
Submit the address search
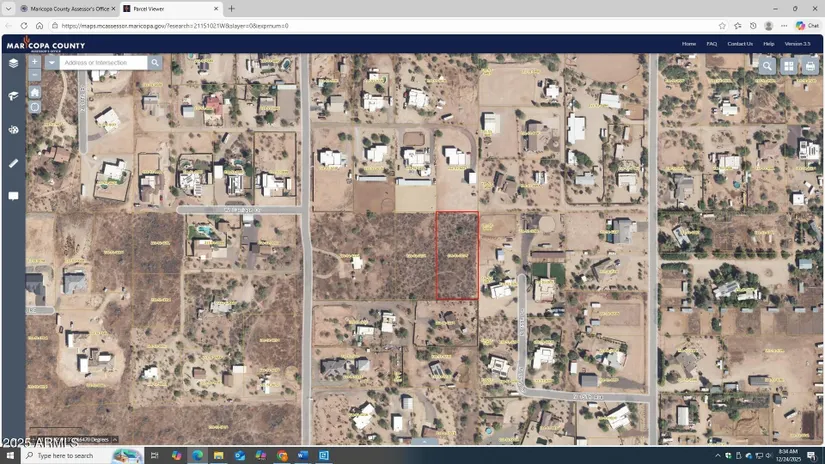pos(155,63)
